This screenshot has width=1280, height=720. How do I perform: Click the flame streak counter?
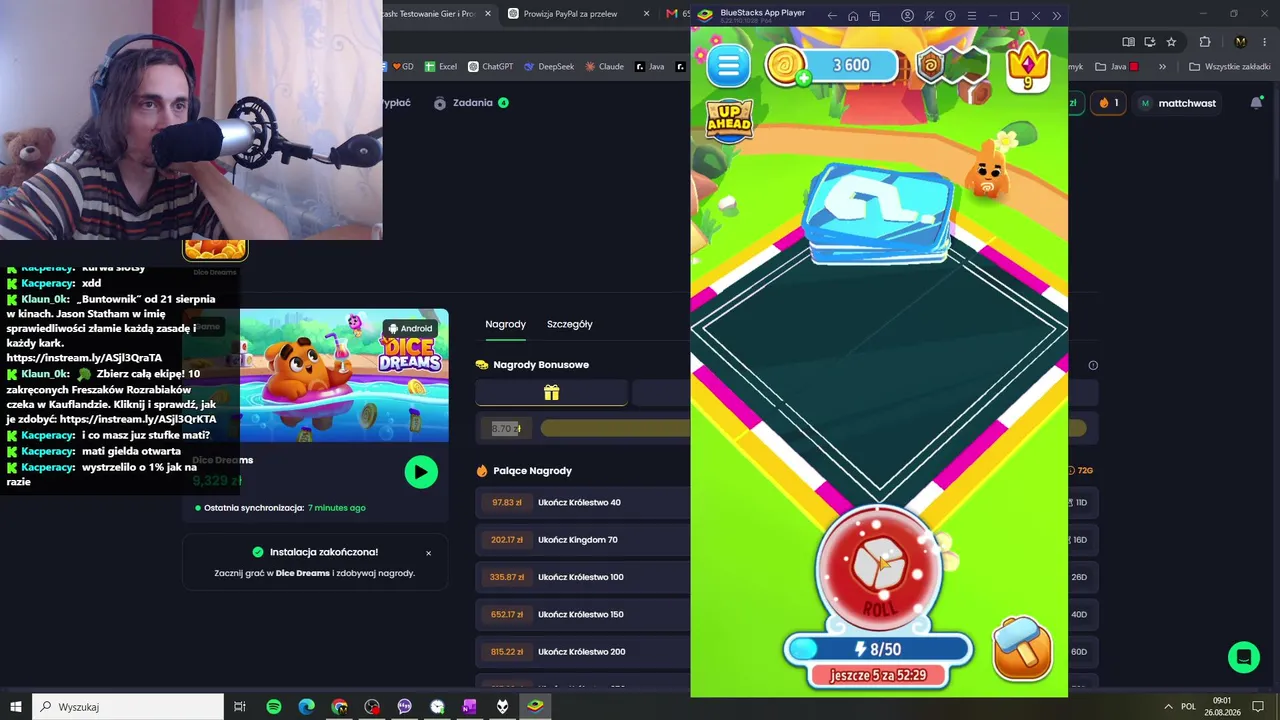click(x=1108, y=103)
